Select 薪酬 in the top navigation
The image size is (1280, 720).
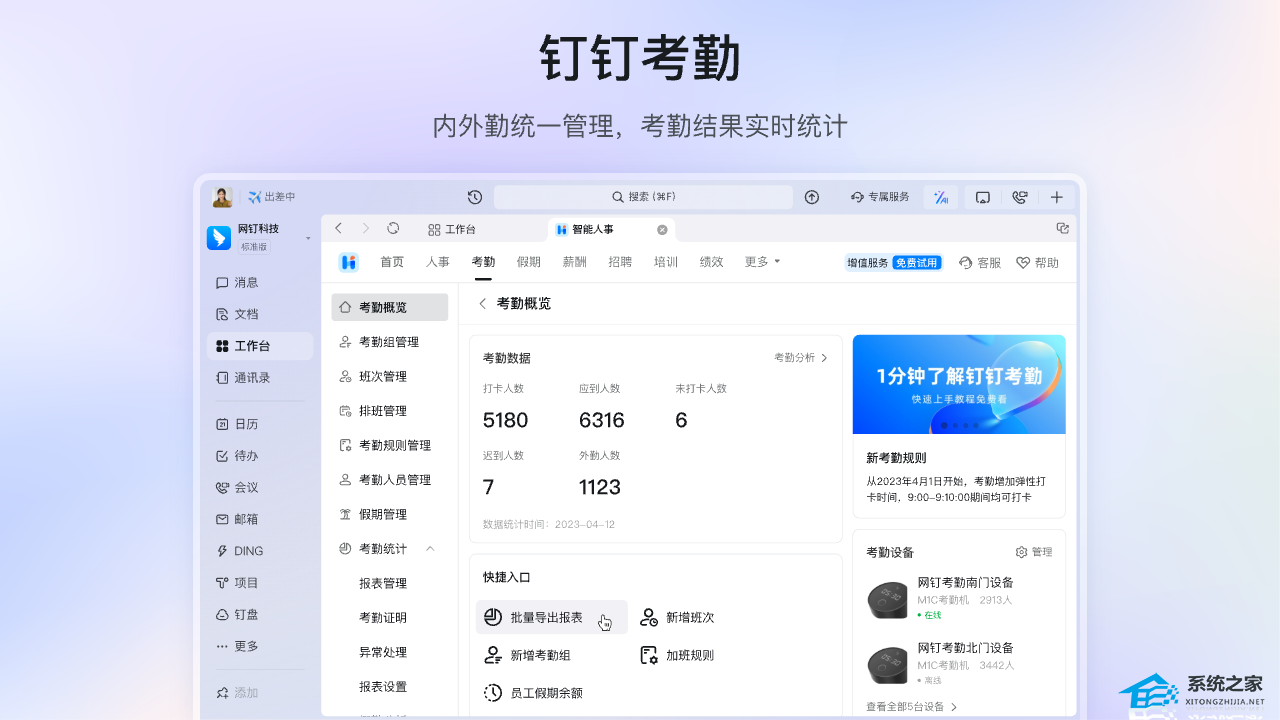tap(574, 262)
